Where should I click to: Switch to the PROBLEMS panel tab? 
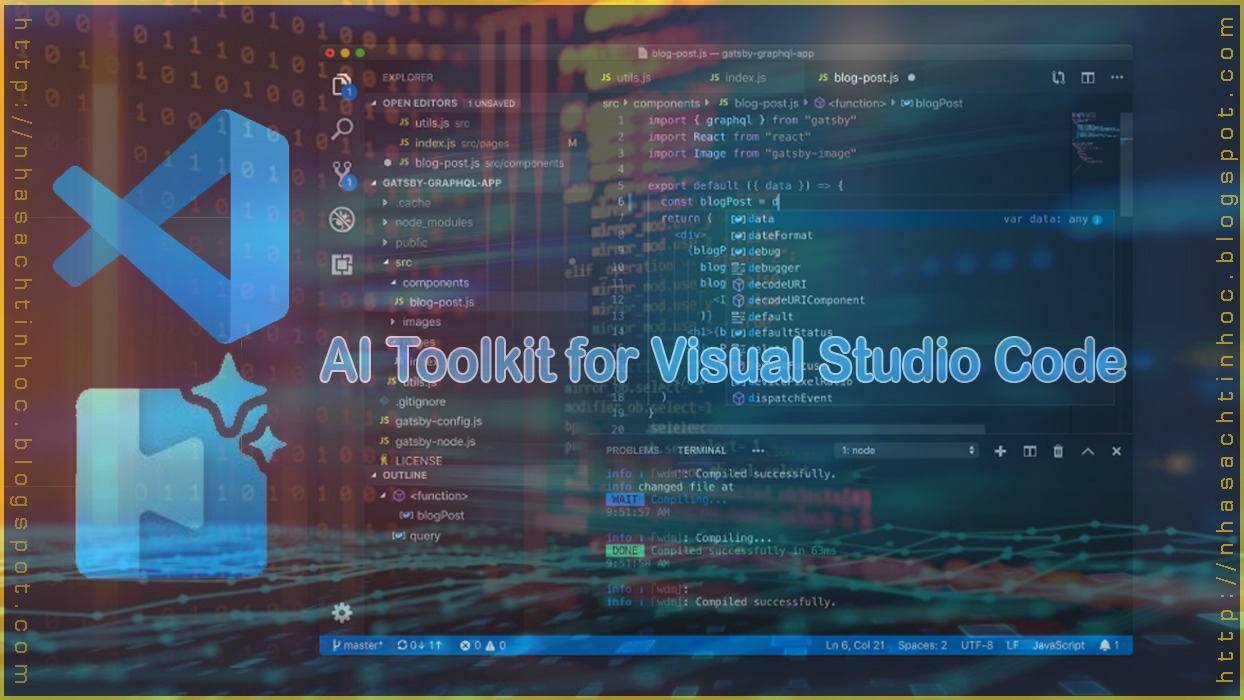point(632,451)
